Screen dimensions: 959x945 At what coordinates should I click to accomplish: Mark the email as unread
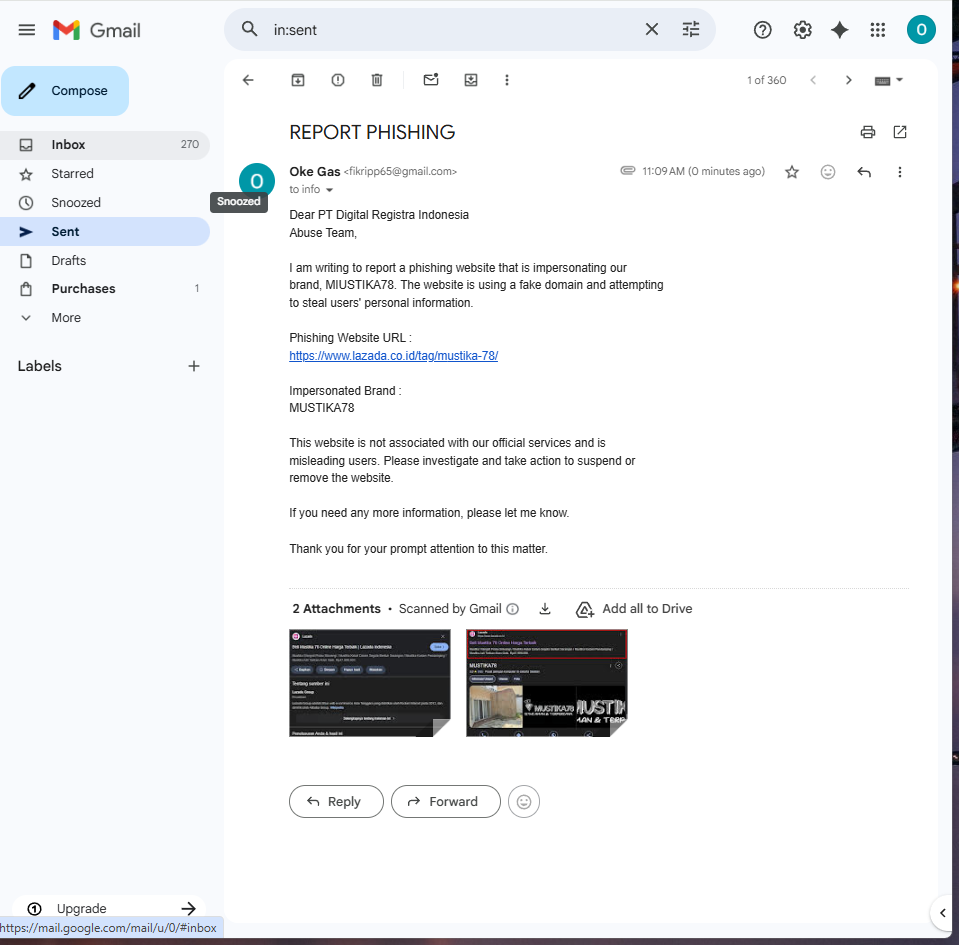point(431,80)
